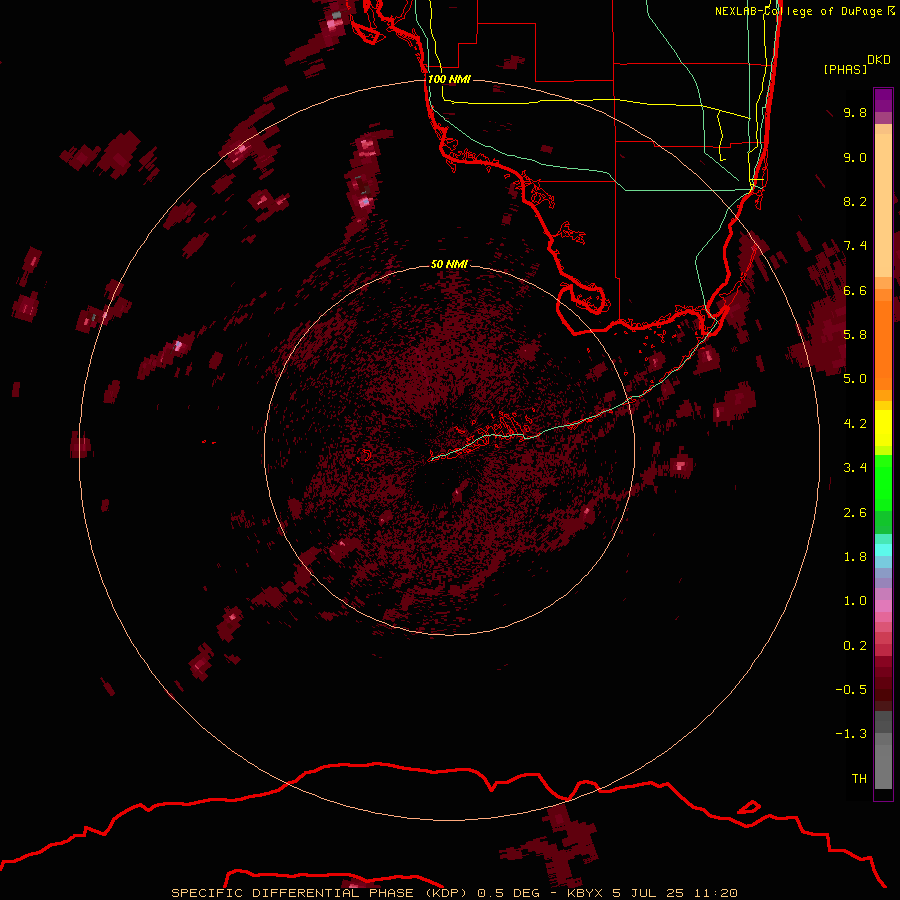This screenshot has width=900, height=900.
Task: Click the "100 NMI" range ring label
Action: point(449,79)
